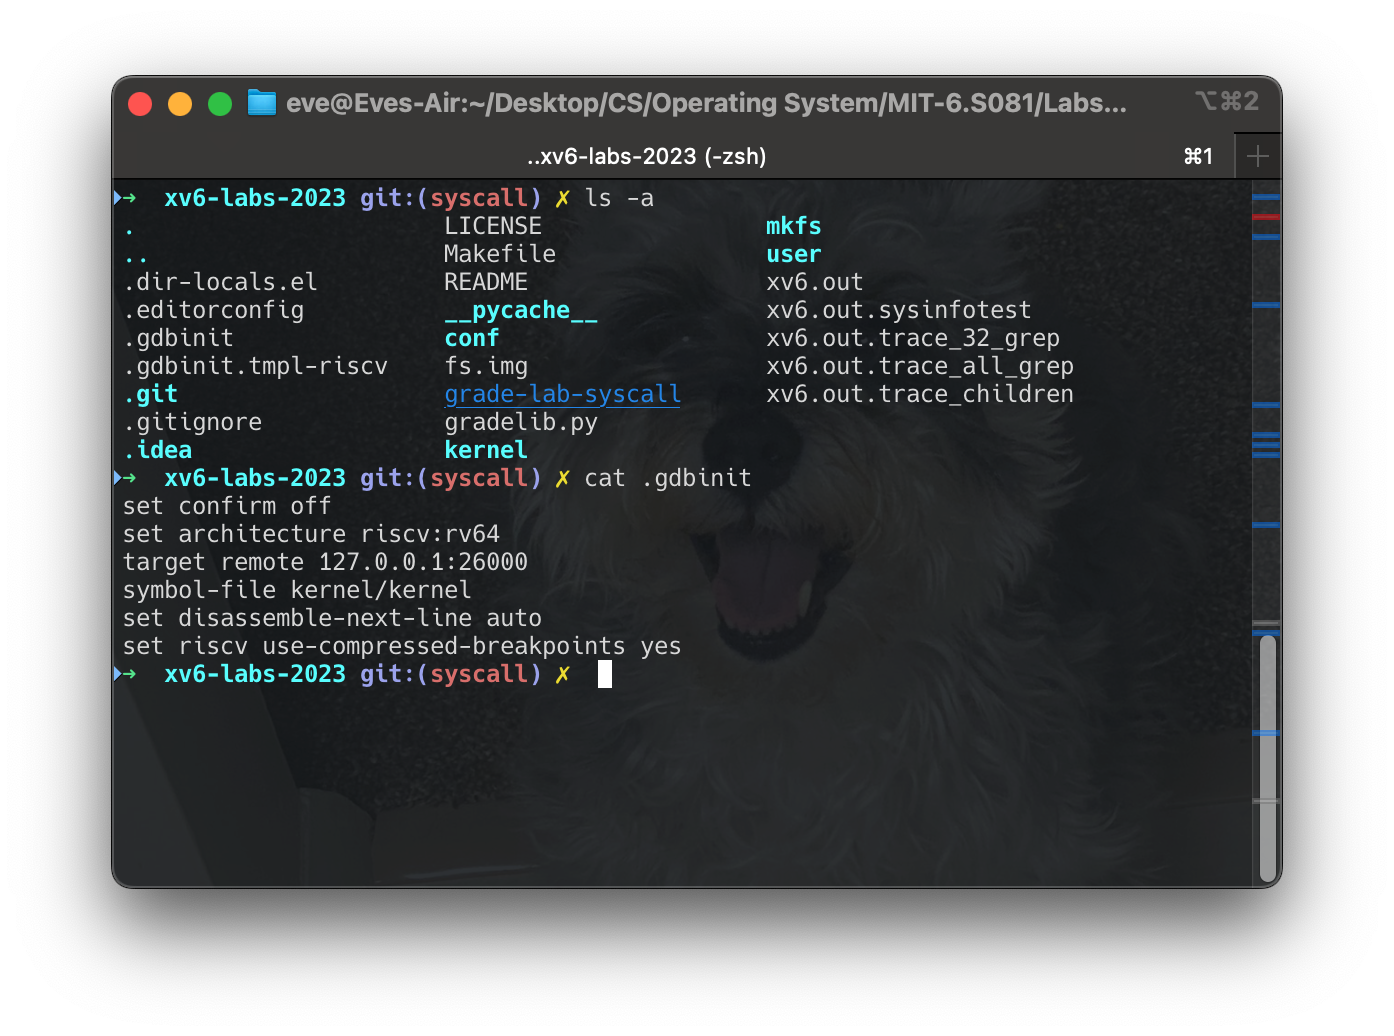Select the ..xv6-labs-2023 (-zsh) tab
Viewport: 1394px width, 1036px height.
(x=645, y=156)
